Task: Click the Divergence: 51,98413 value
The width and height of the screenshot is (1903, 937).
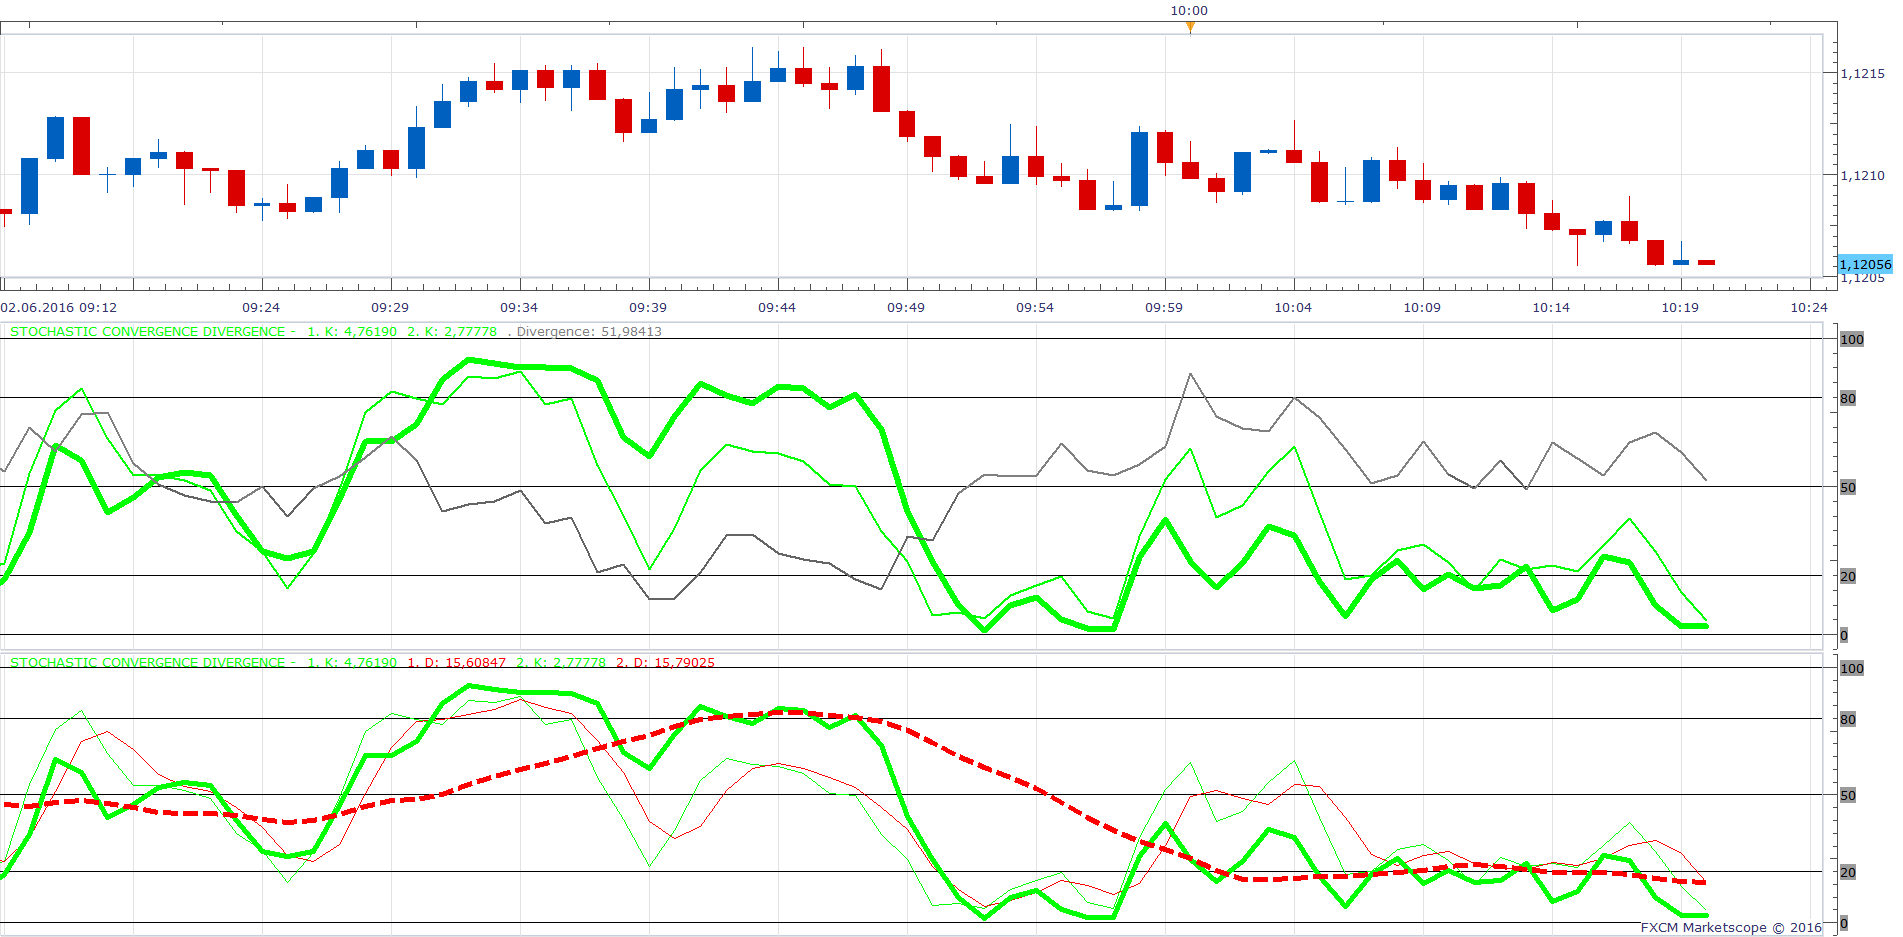Action: [x=589, y=331]
